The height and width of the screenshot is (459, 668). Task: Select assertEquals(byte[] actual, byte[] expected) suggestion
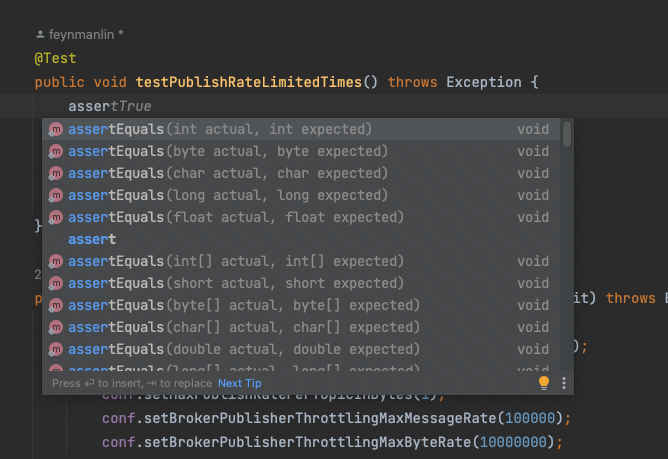(301, 306)
